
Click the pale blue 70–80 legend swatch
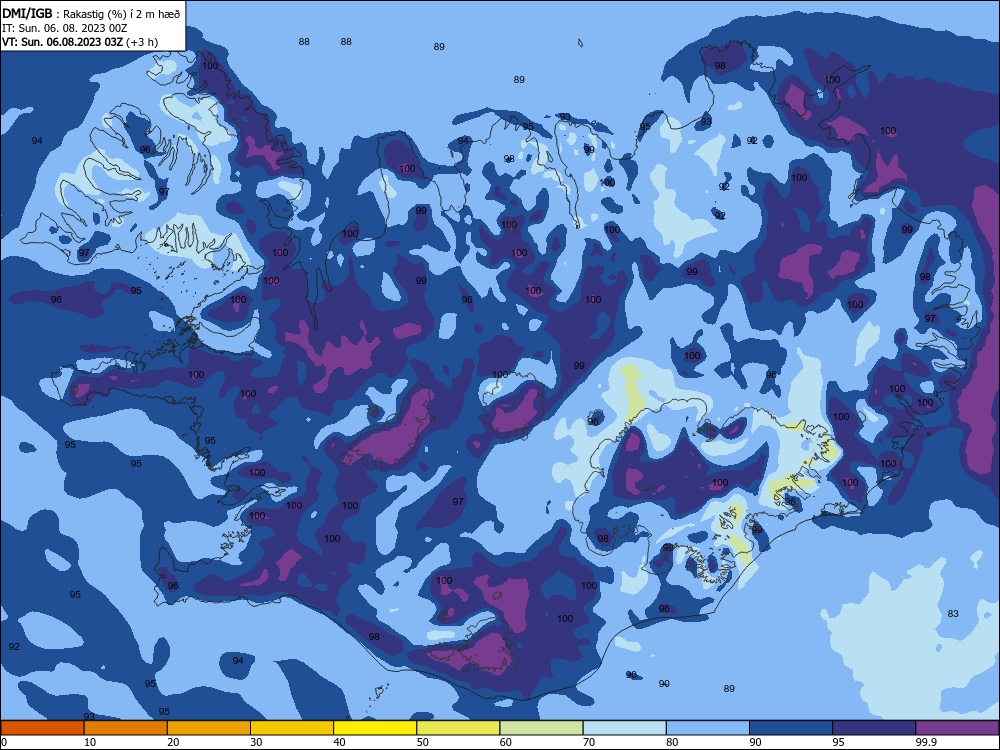click(x=625, y=728)
